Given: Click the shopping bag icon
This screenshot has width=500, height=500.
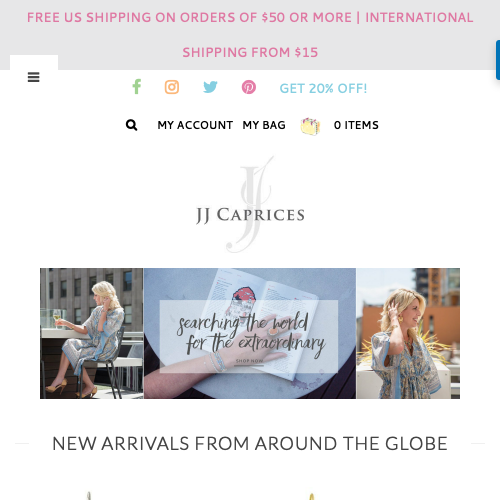Looking at the screenshot, I should pos(310,126).
